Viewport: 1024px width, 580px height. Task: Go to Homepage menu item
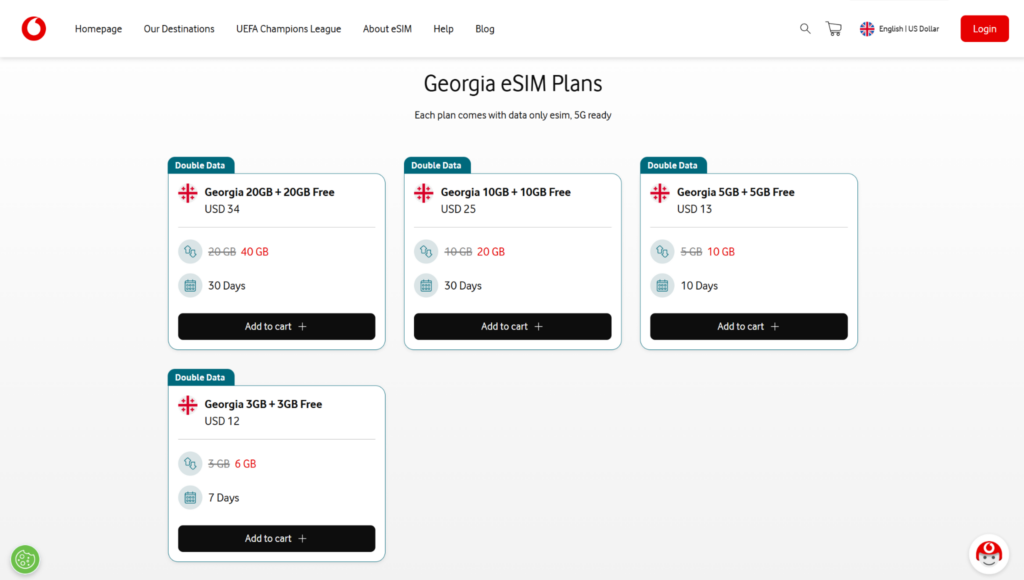point(98,29)
